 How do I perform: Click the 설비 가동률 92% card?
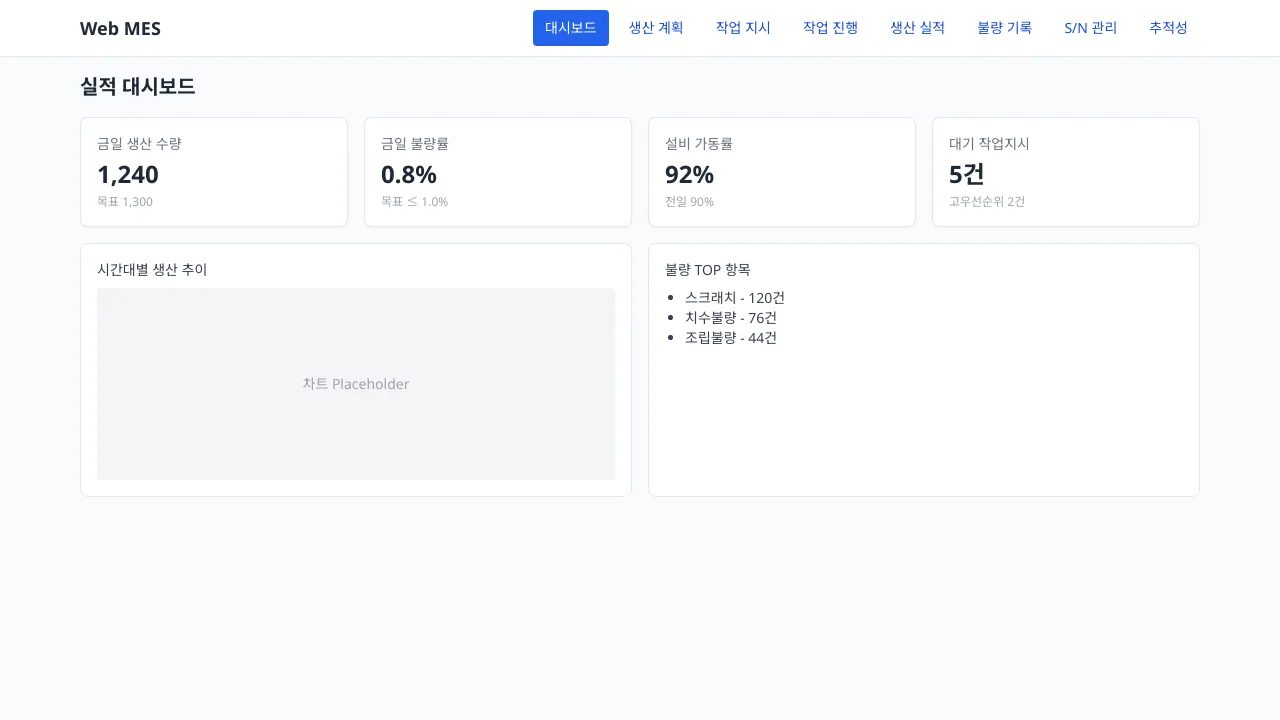(x=782, y=172)
